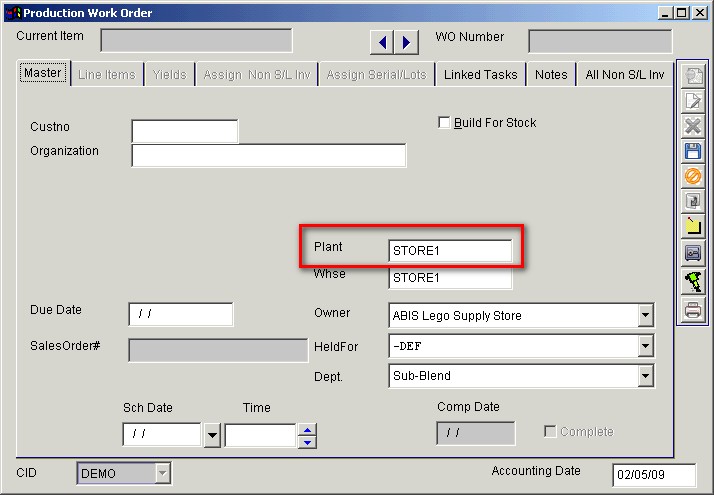Open the Notes tab
This screenshot has width=714, height=495.
[x=551, y=75]
